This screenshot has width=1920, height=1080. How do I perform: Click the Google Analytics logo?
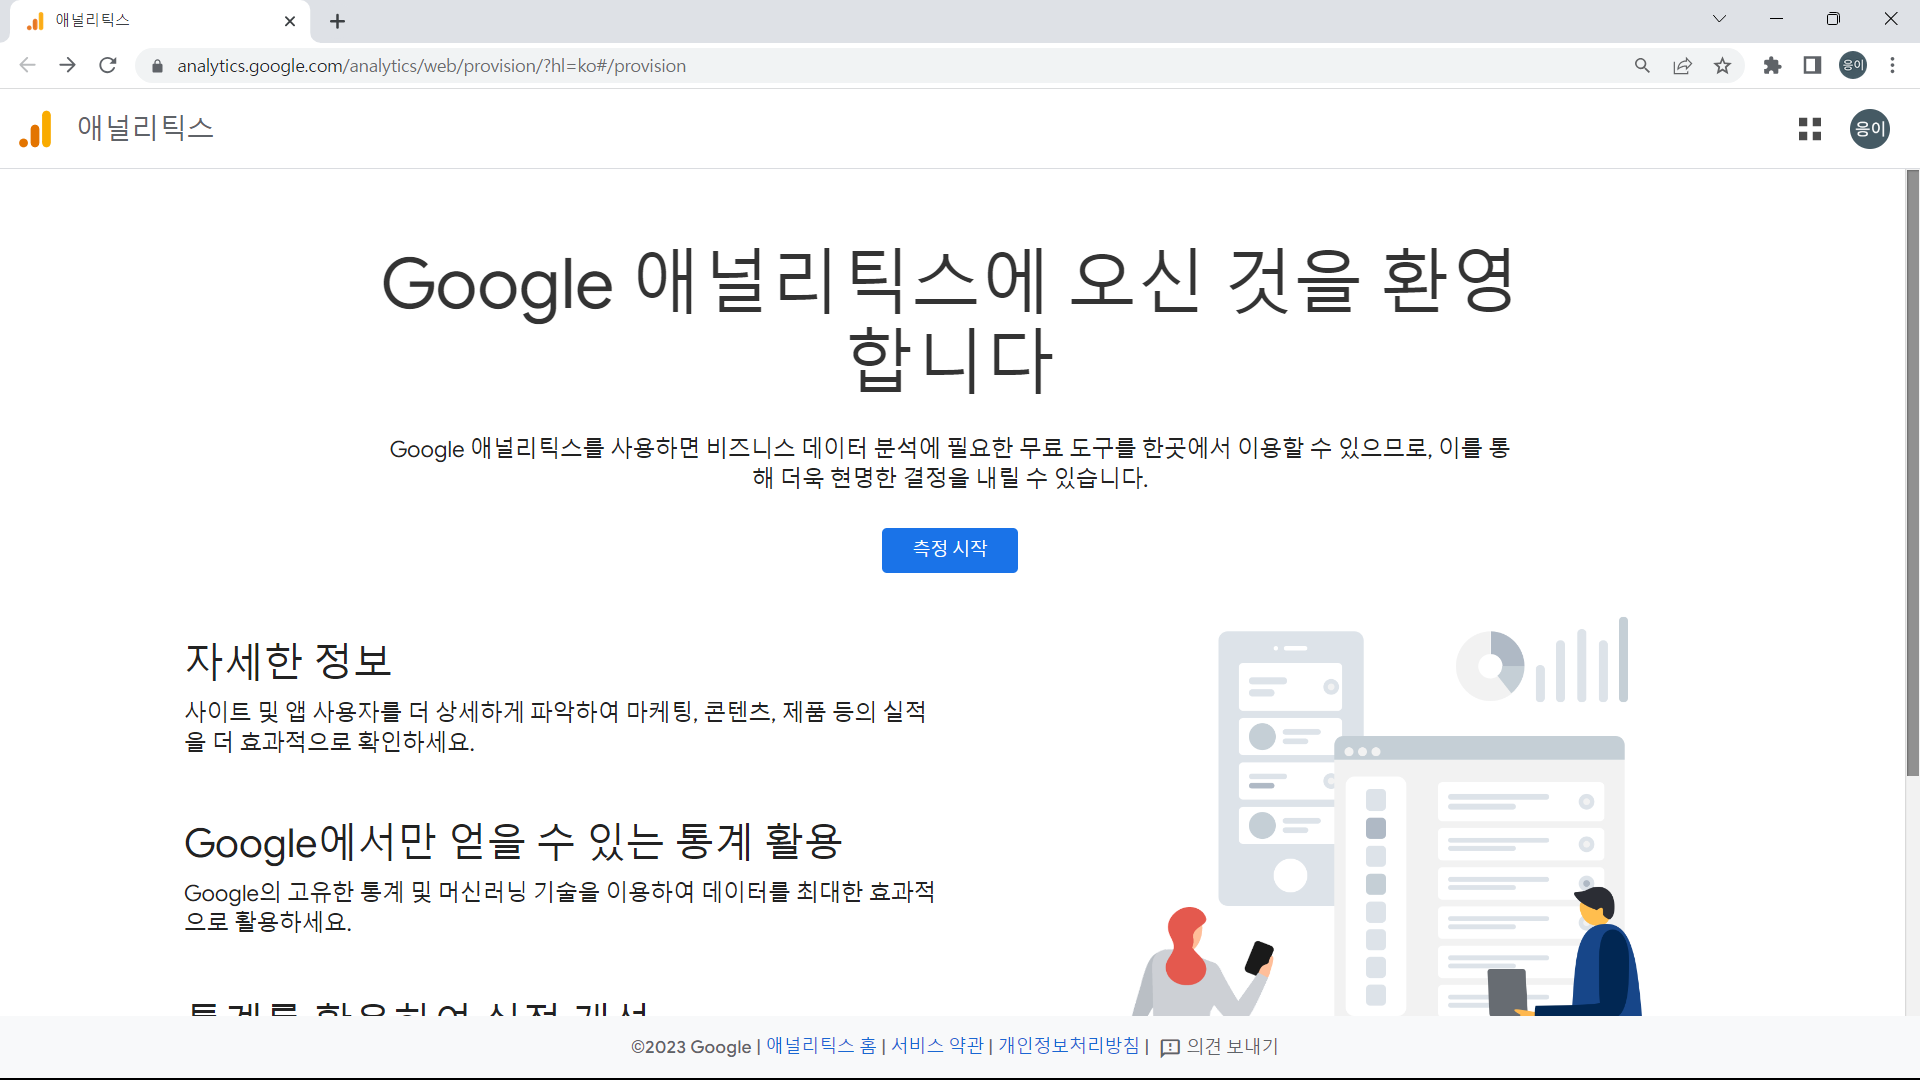pos(34,129)
